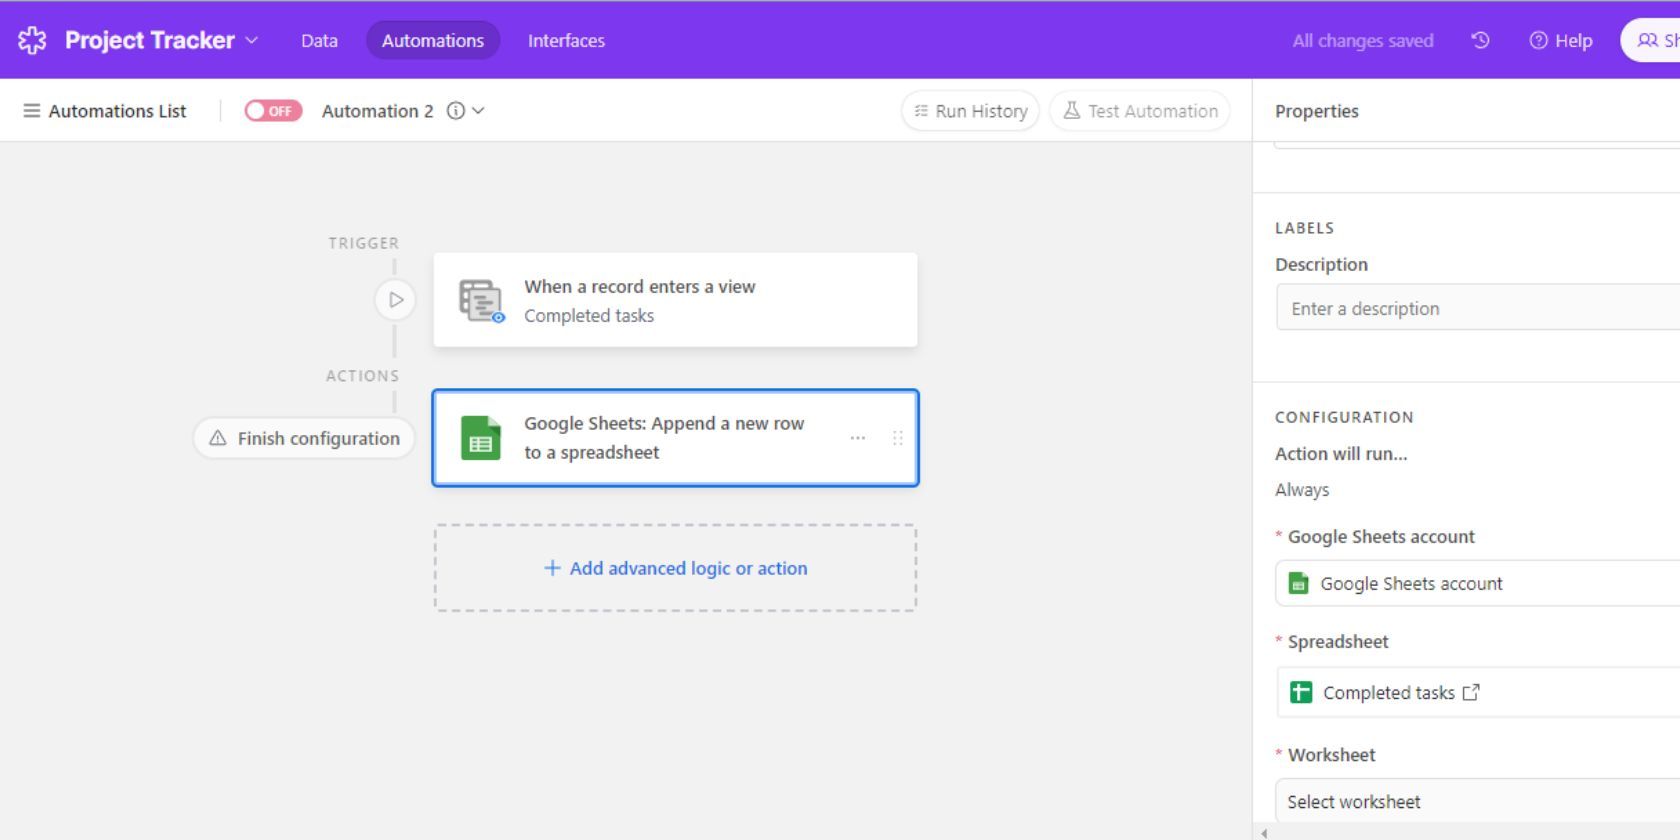Click the Automation 2 info icon
The height and width of the screenshot is (840, 1680).
click(456, 111)
